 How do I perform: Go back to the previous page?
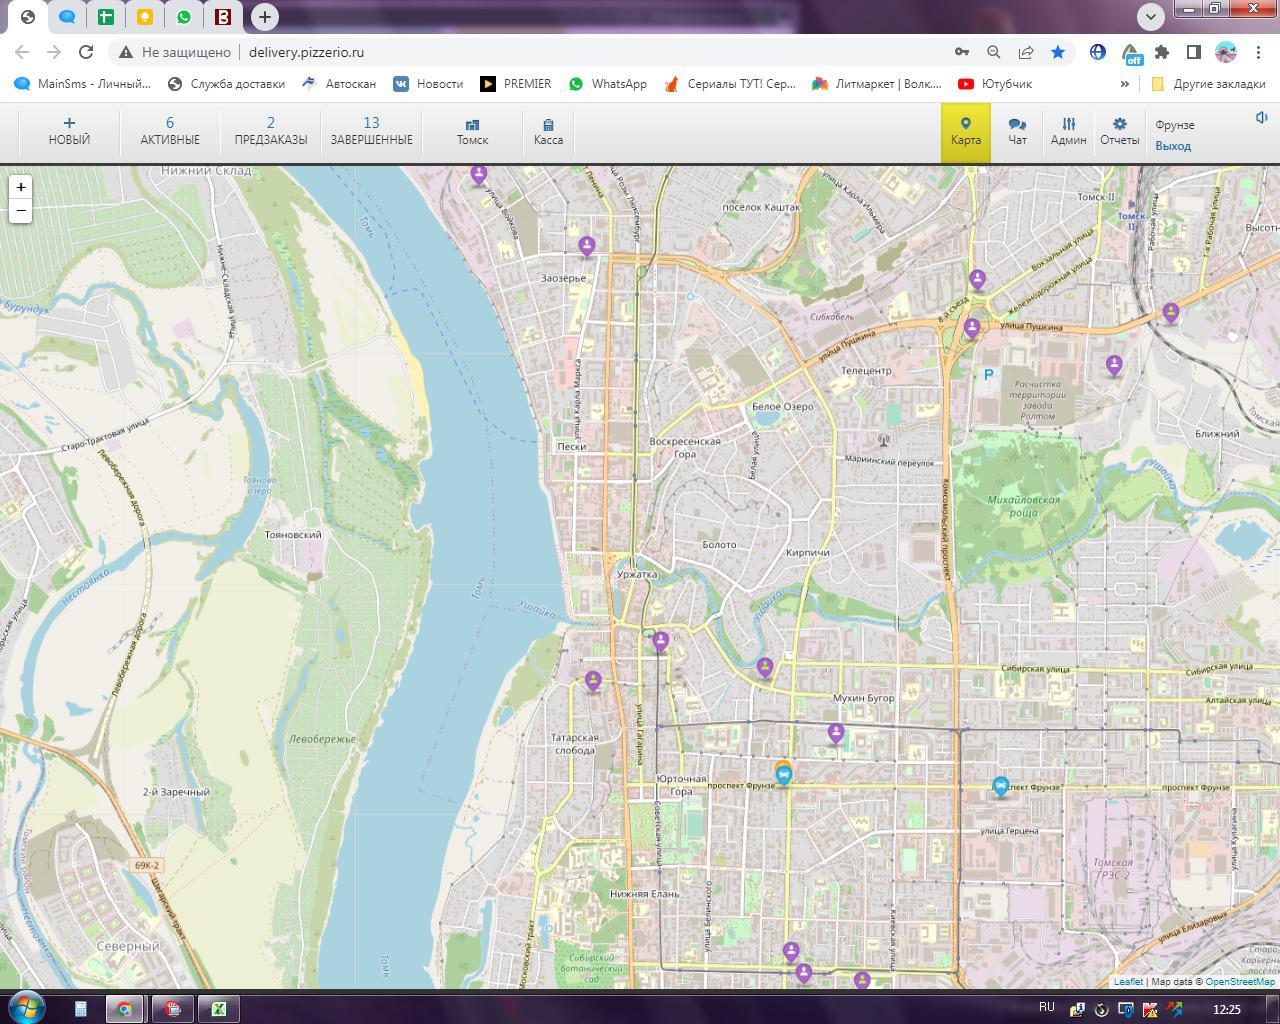(x=22, y=52)
